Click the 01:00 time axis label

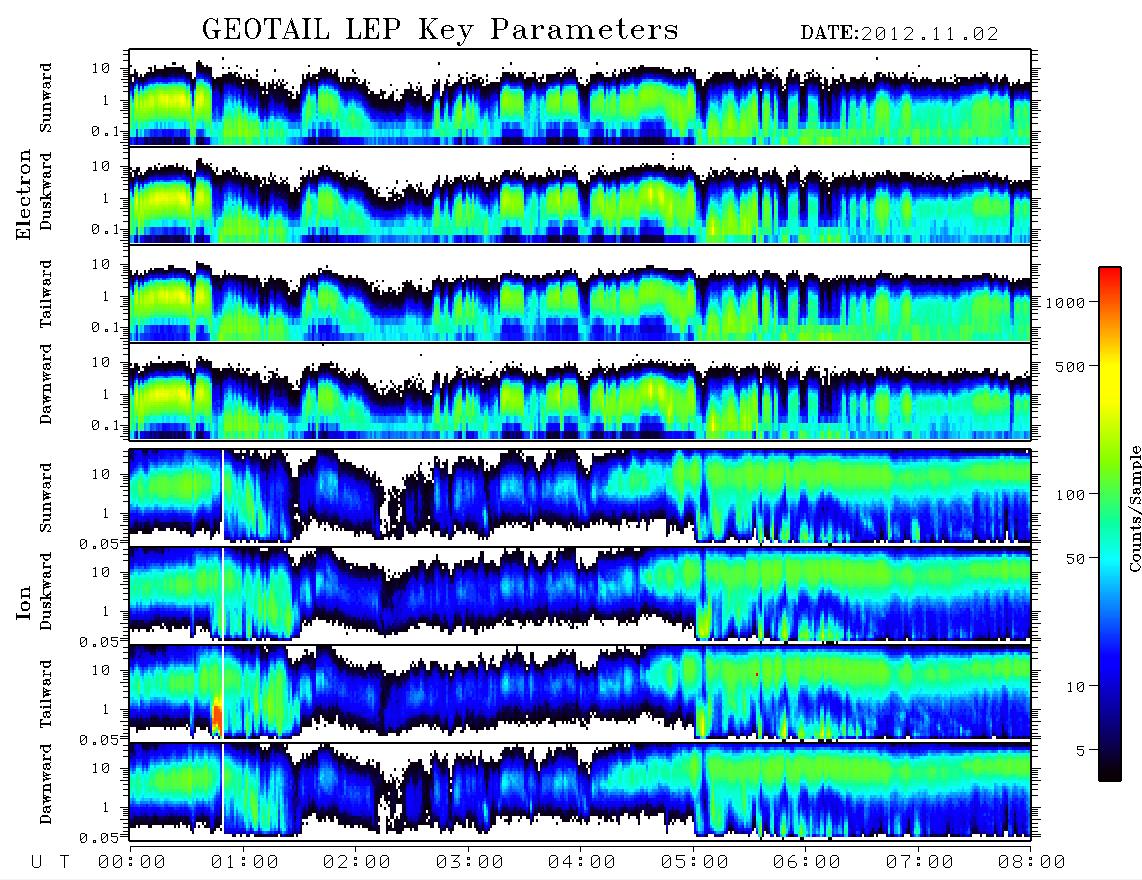point(245,863)
